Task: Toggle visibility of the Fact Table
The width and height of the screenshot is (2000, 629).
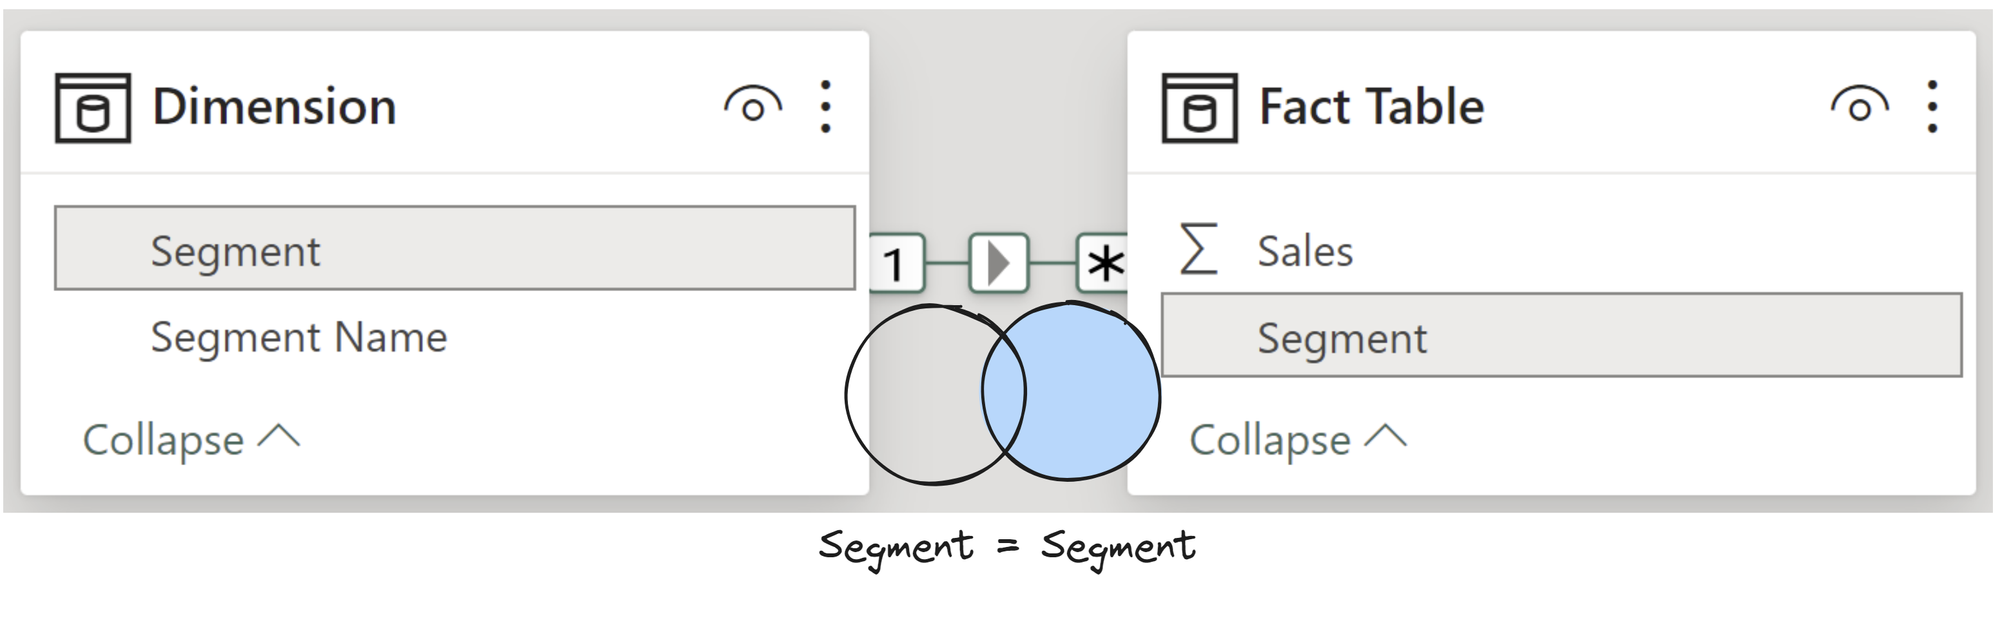Action: [1859, 106]
